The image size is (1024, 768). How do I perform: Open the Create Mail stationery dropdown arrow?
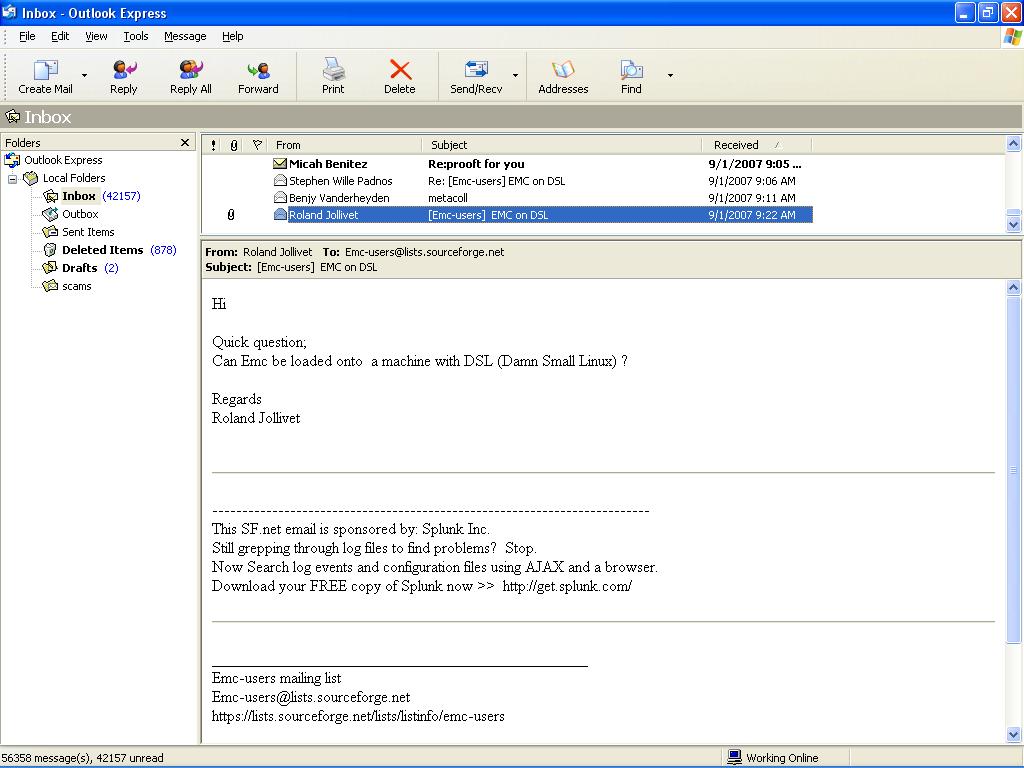point(84,76)
